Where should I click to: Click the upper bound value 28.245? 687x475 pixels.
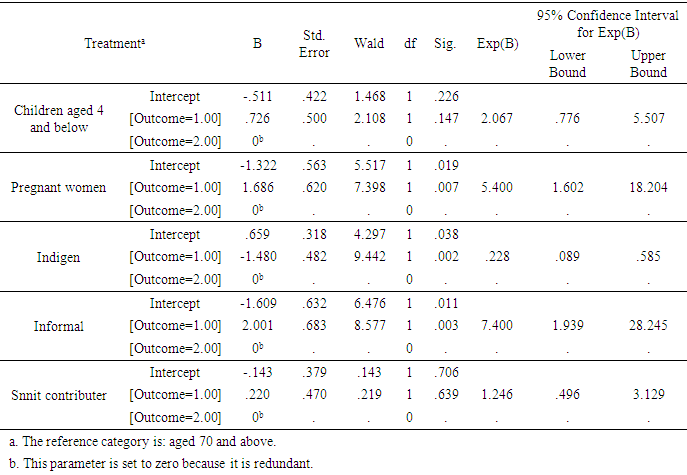click(648, 325)
